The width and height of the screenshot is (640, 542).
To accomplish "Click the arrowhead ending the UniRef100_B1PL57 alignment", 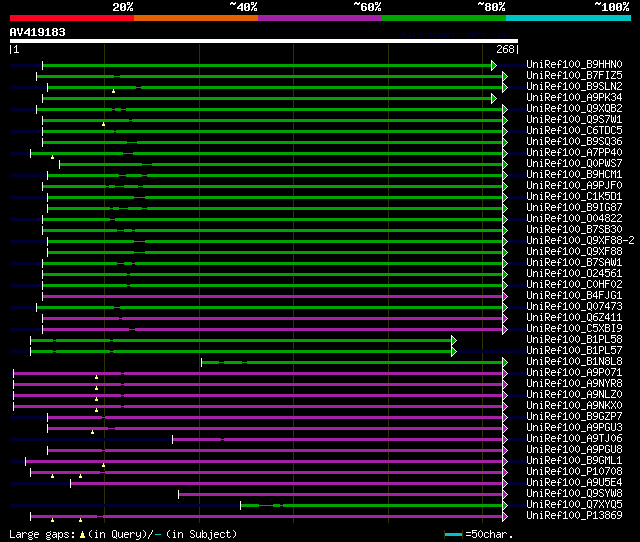I will (x=454, y=351).
